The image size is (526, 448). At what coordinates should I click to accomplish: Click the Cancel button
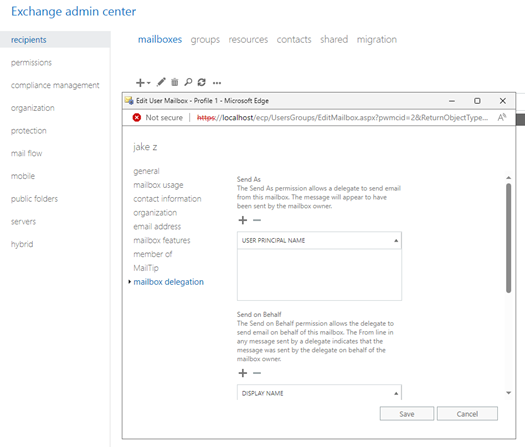[467, 414]
